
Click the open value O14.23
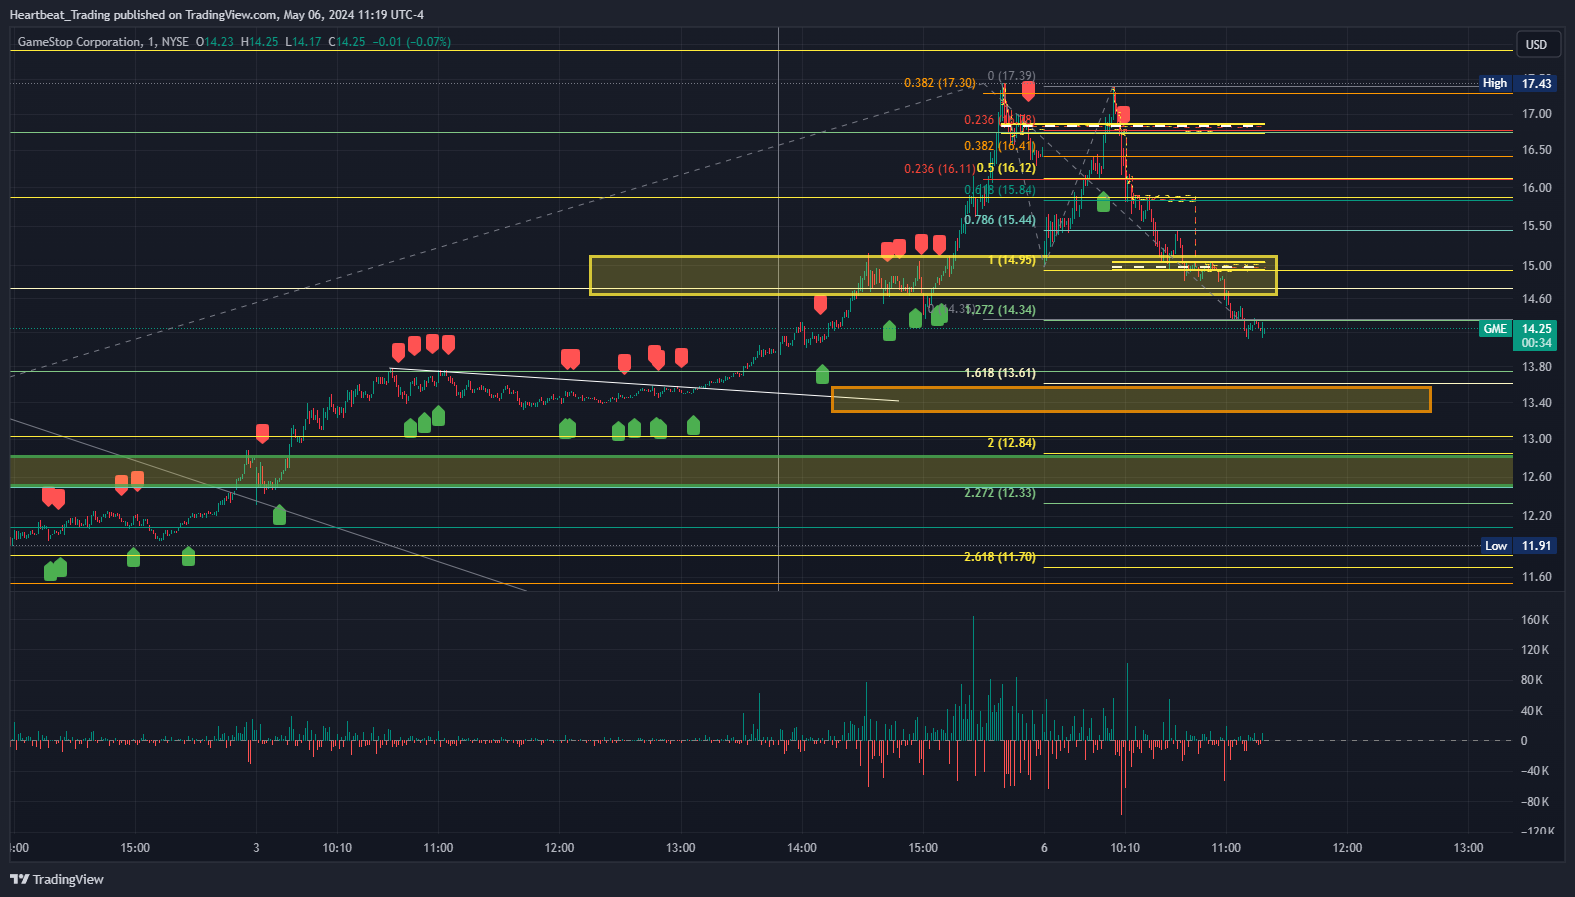pyautogui.click(x=214, y=42)
